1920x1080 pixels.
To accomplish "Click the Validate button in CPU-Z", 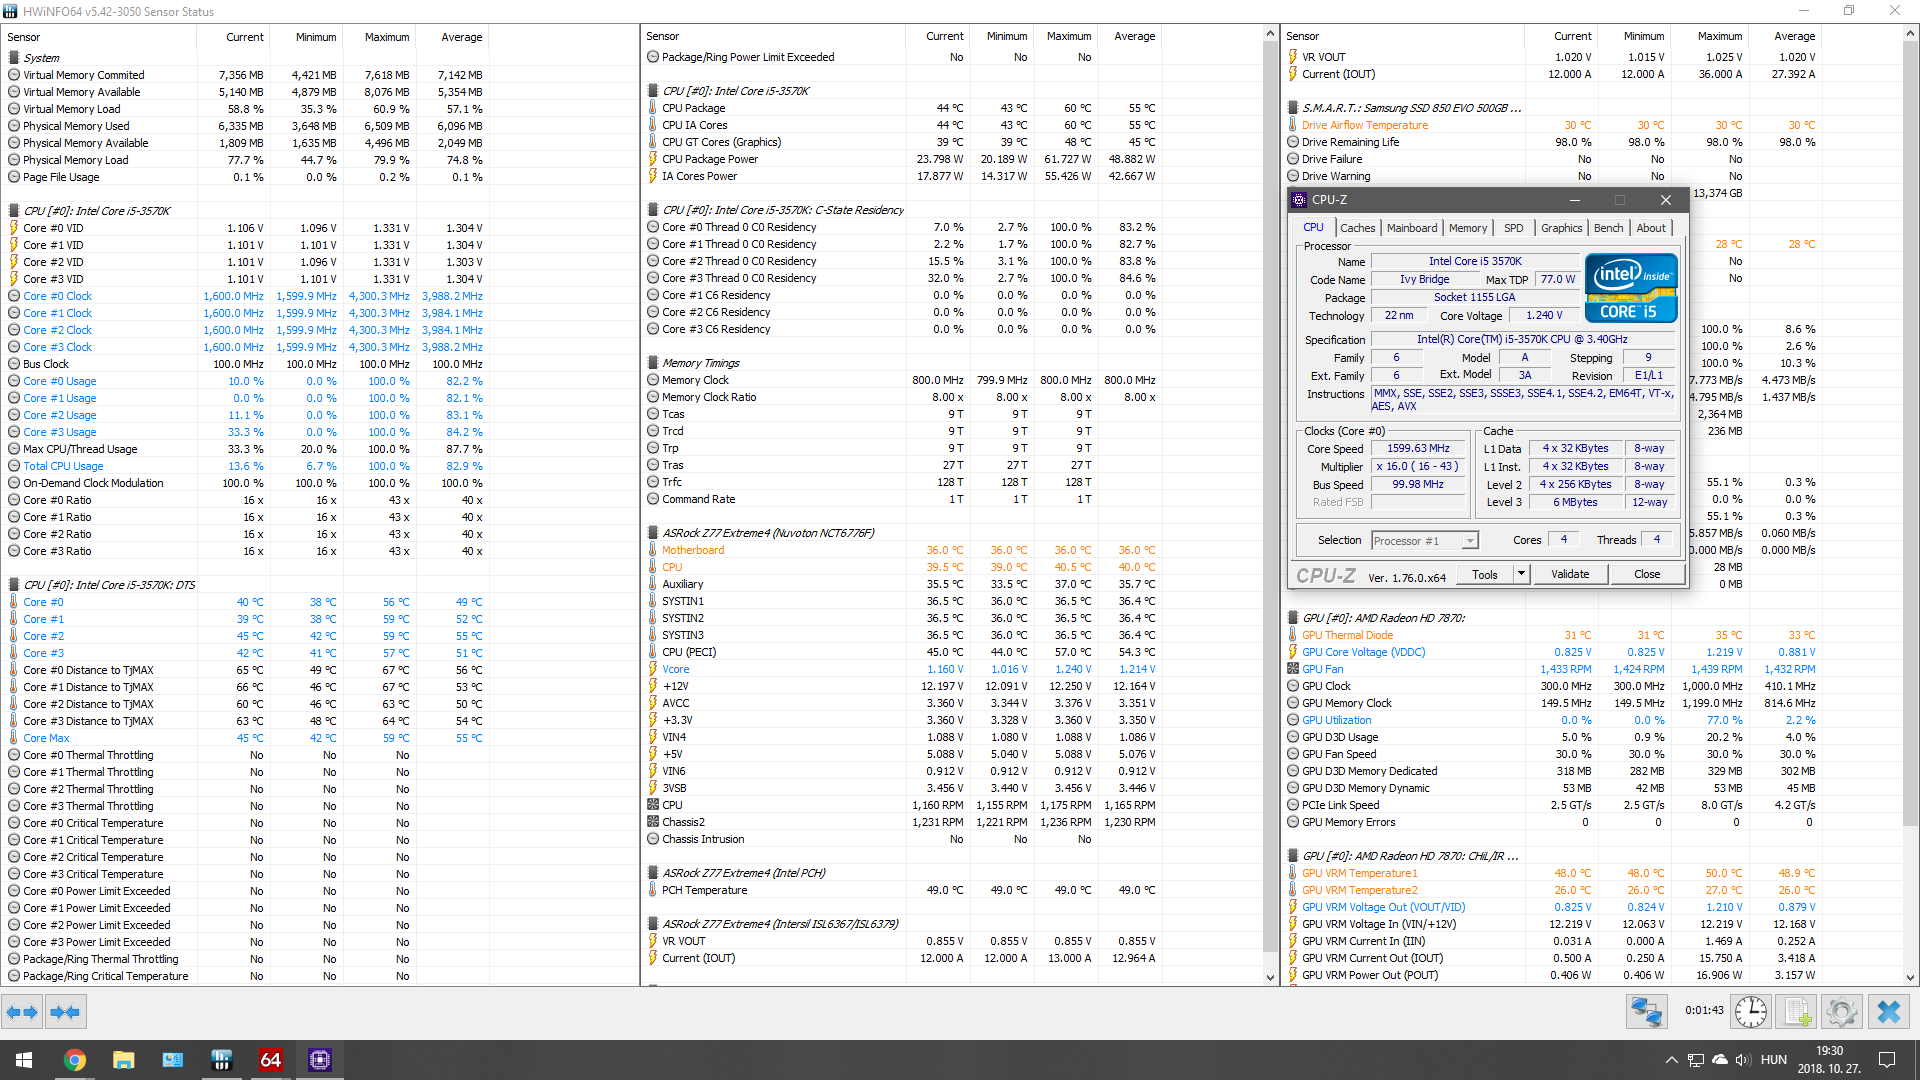I will click(1570, 574).
